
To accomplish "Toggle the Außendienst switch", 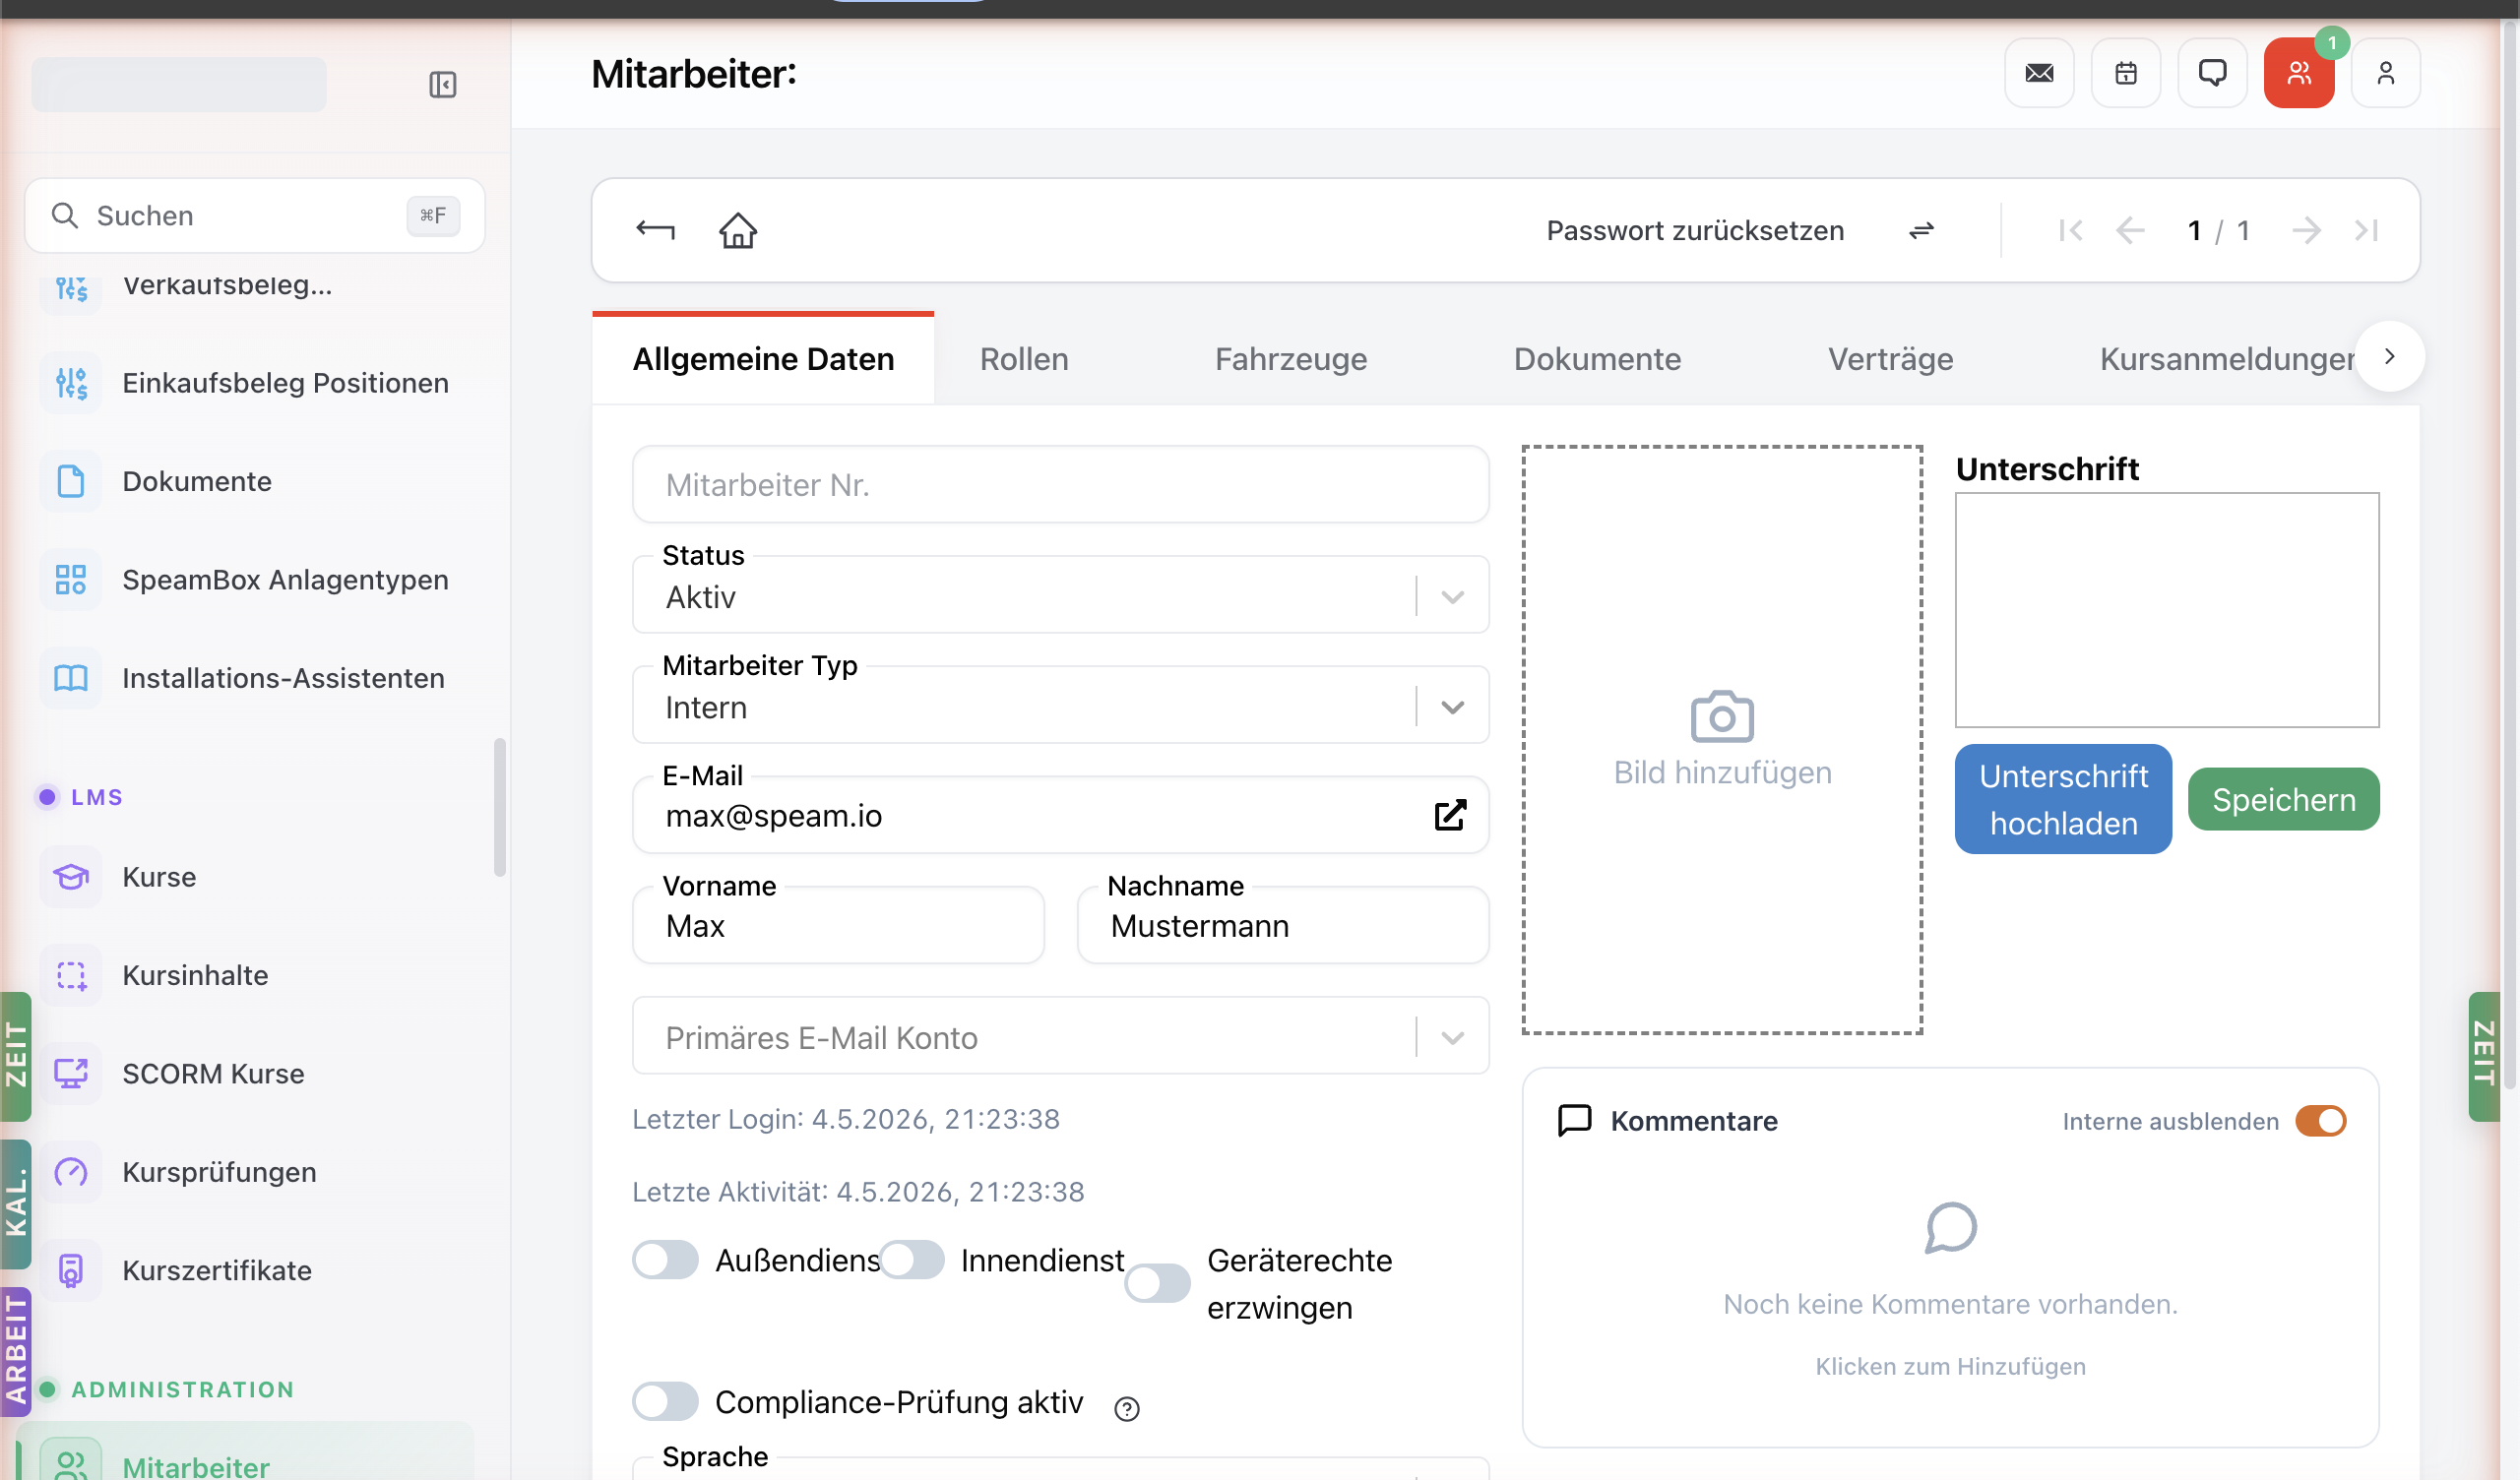I will pyautogui.click(x=665, y=1260).
